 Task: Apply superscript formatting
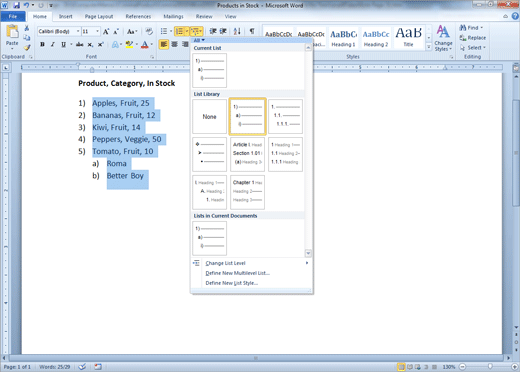100,44
